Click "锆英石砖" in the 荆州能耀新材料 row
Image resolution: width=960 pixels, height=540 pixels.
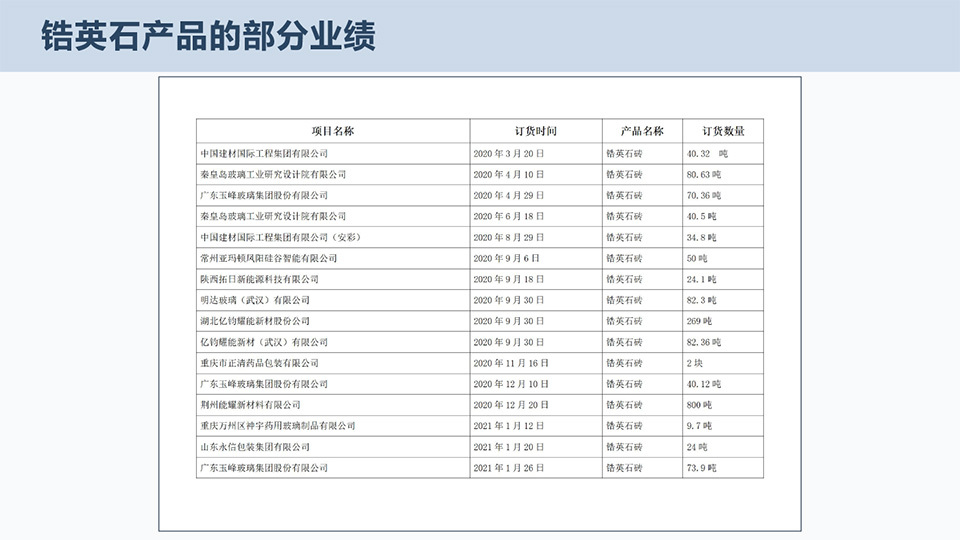(x=624, y=405)
